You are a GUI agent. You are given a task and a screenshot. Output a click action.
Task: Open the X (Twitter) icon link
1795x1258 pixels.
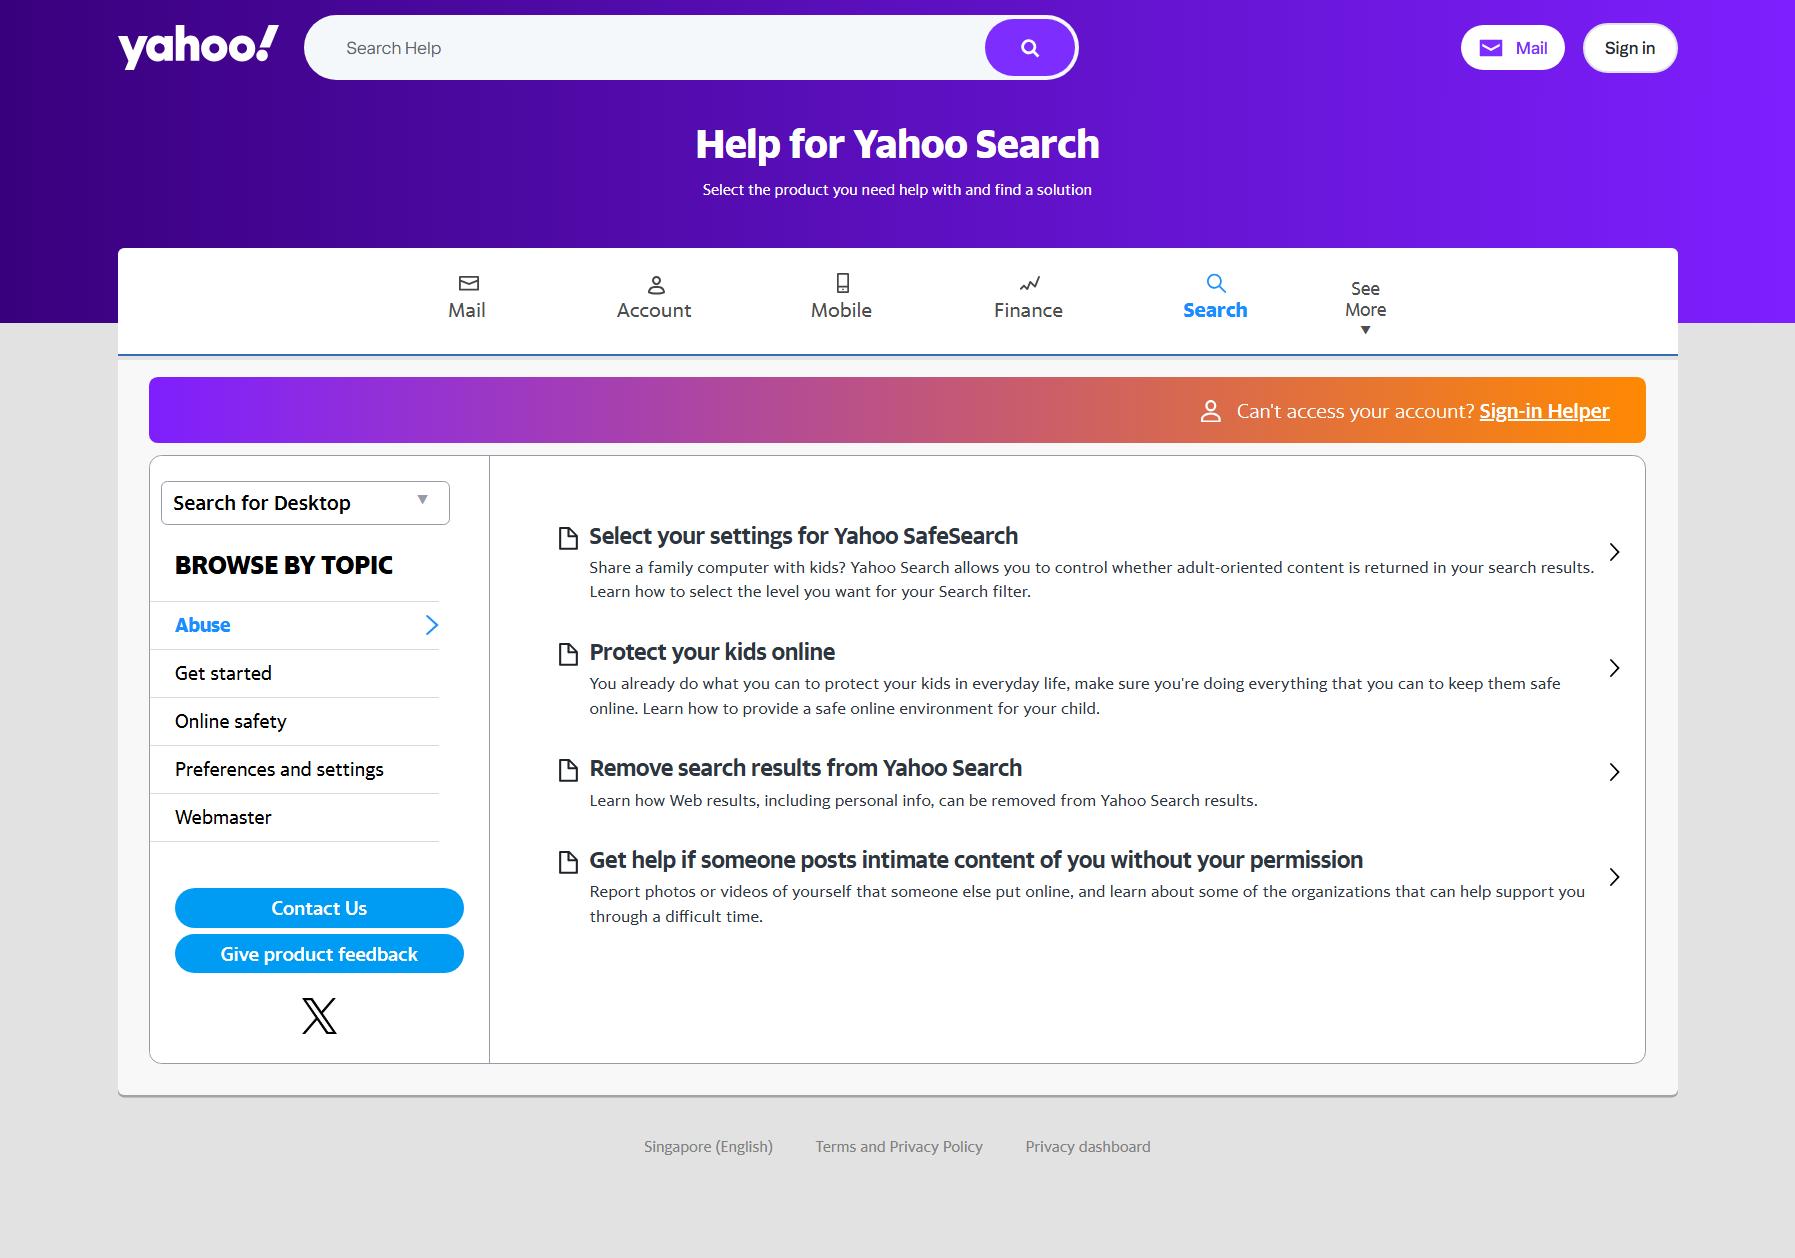click(x=319, y=1016)
